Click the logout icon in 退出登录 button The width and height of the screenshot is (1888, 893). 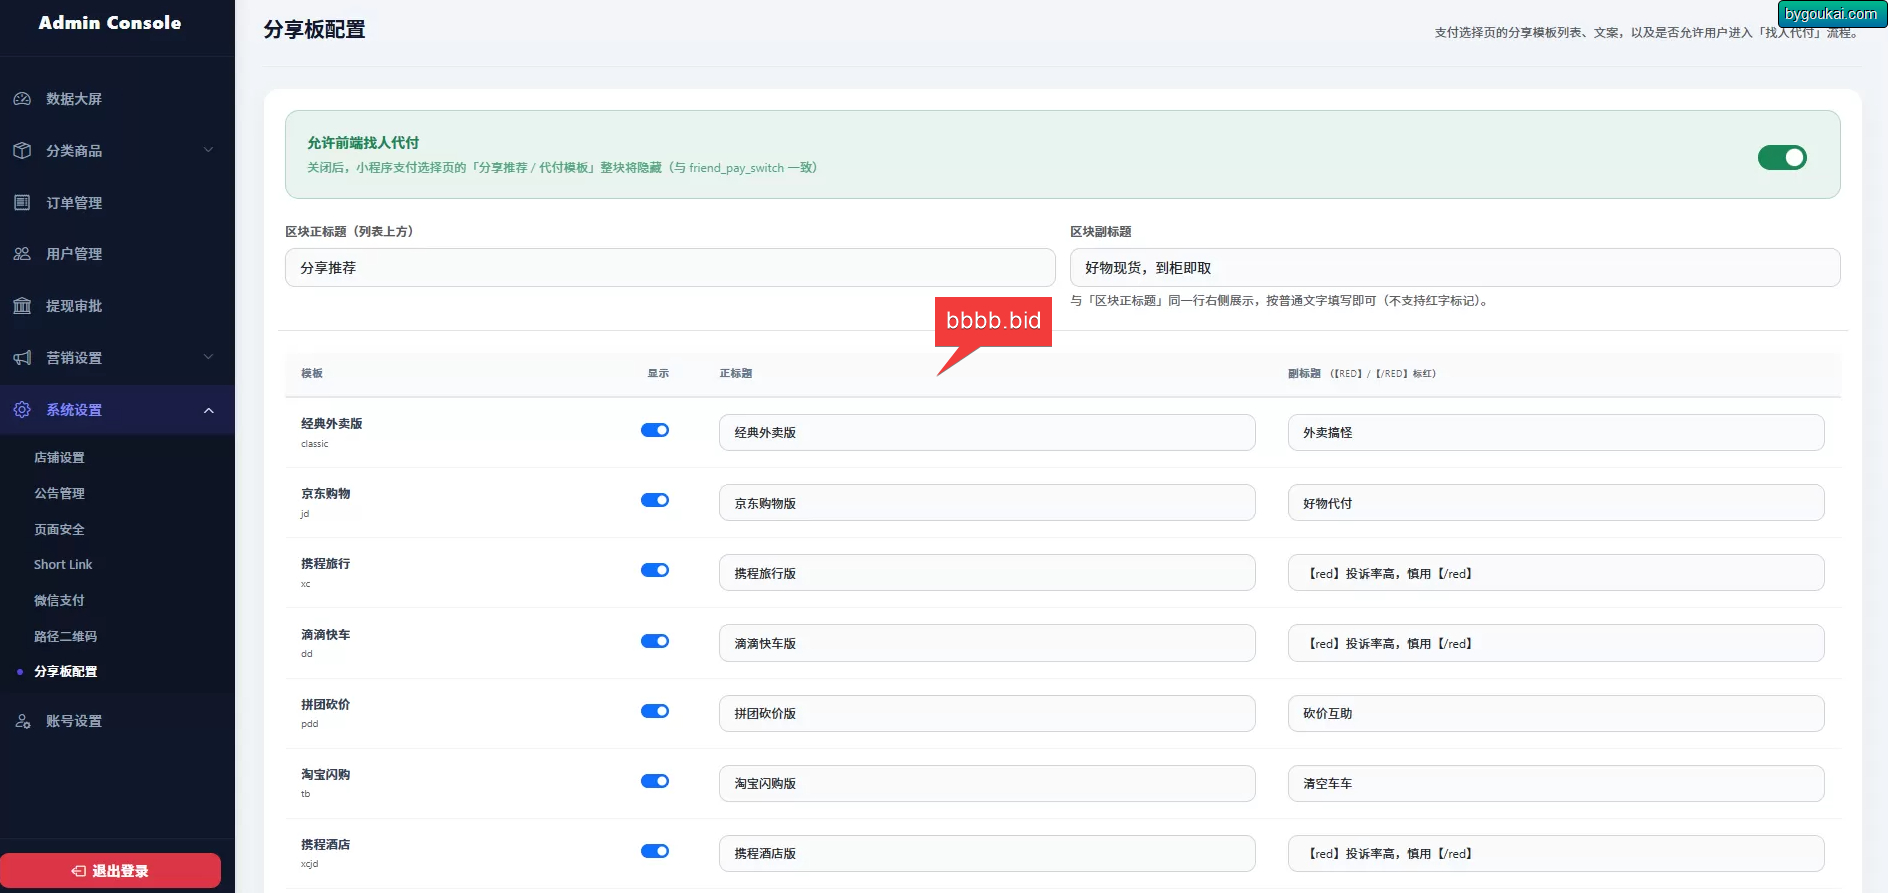point(79,871)
